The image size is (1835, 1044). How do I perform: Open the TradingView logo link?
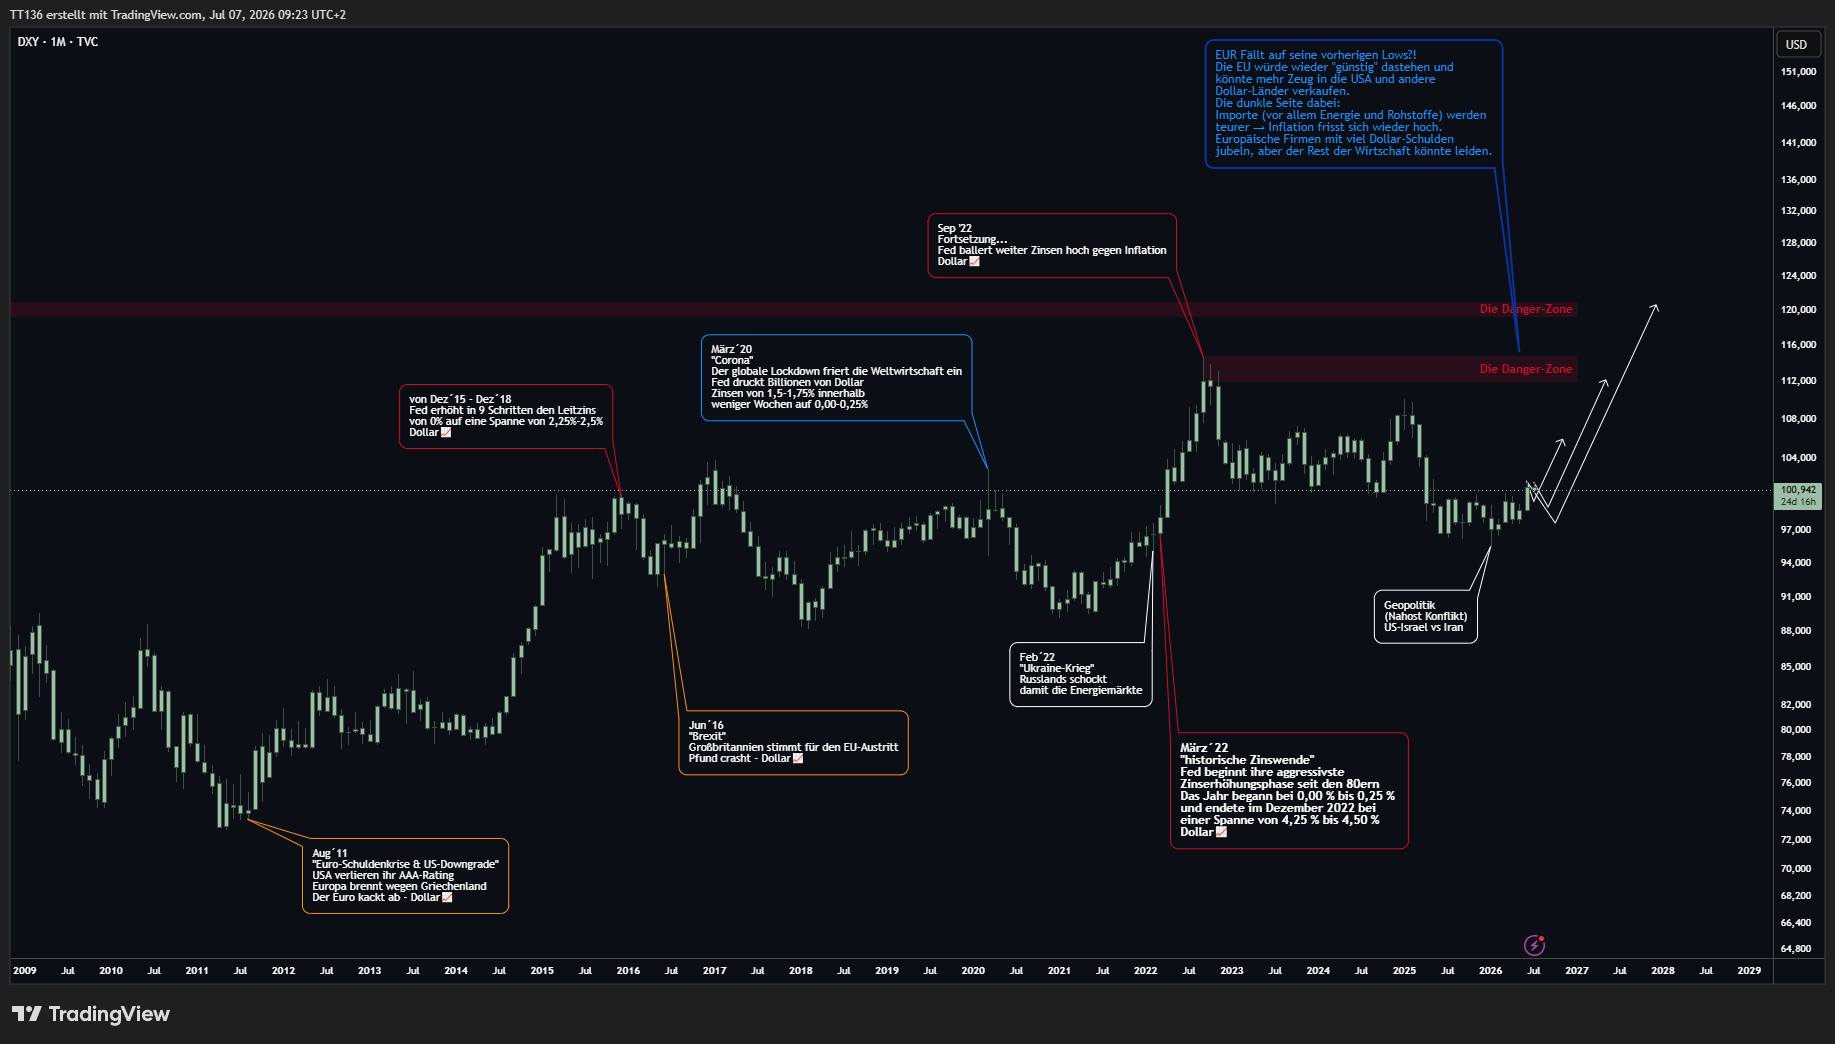tap(91, 1014)
